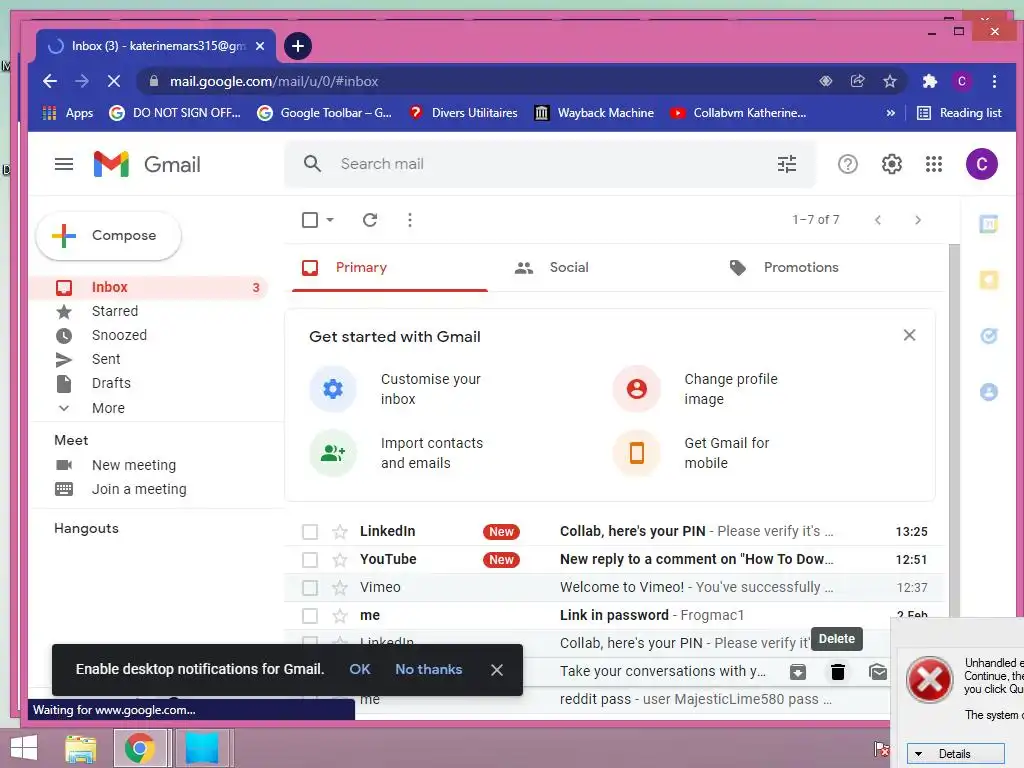Delete the hovered conversation with trash icon
Image resolution: width=1024 pixels, height=768 pixels.
coord(838,671)
